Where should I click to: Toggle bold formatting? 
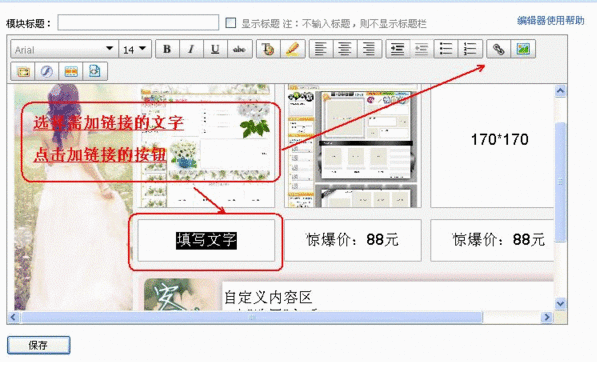[167, 49]
